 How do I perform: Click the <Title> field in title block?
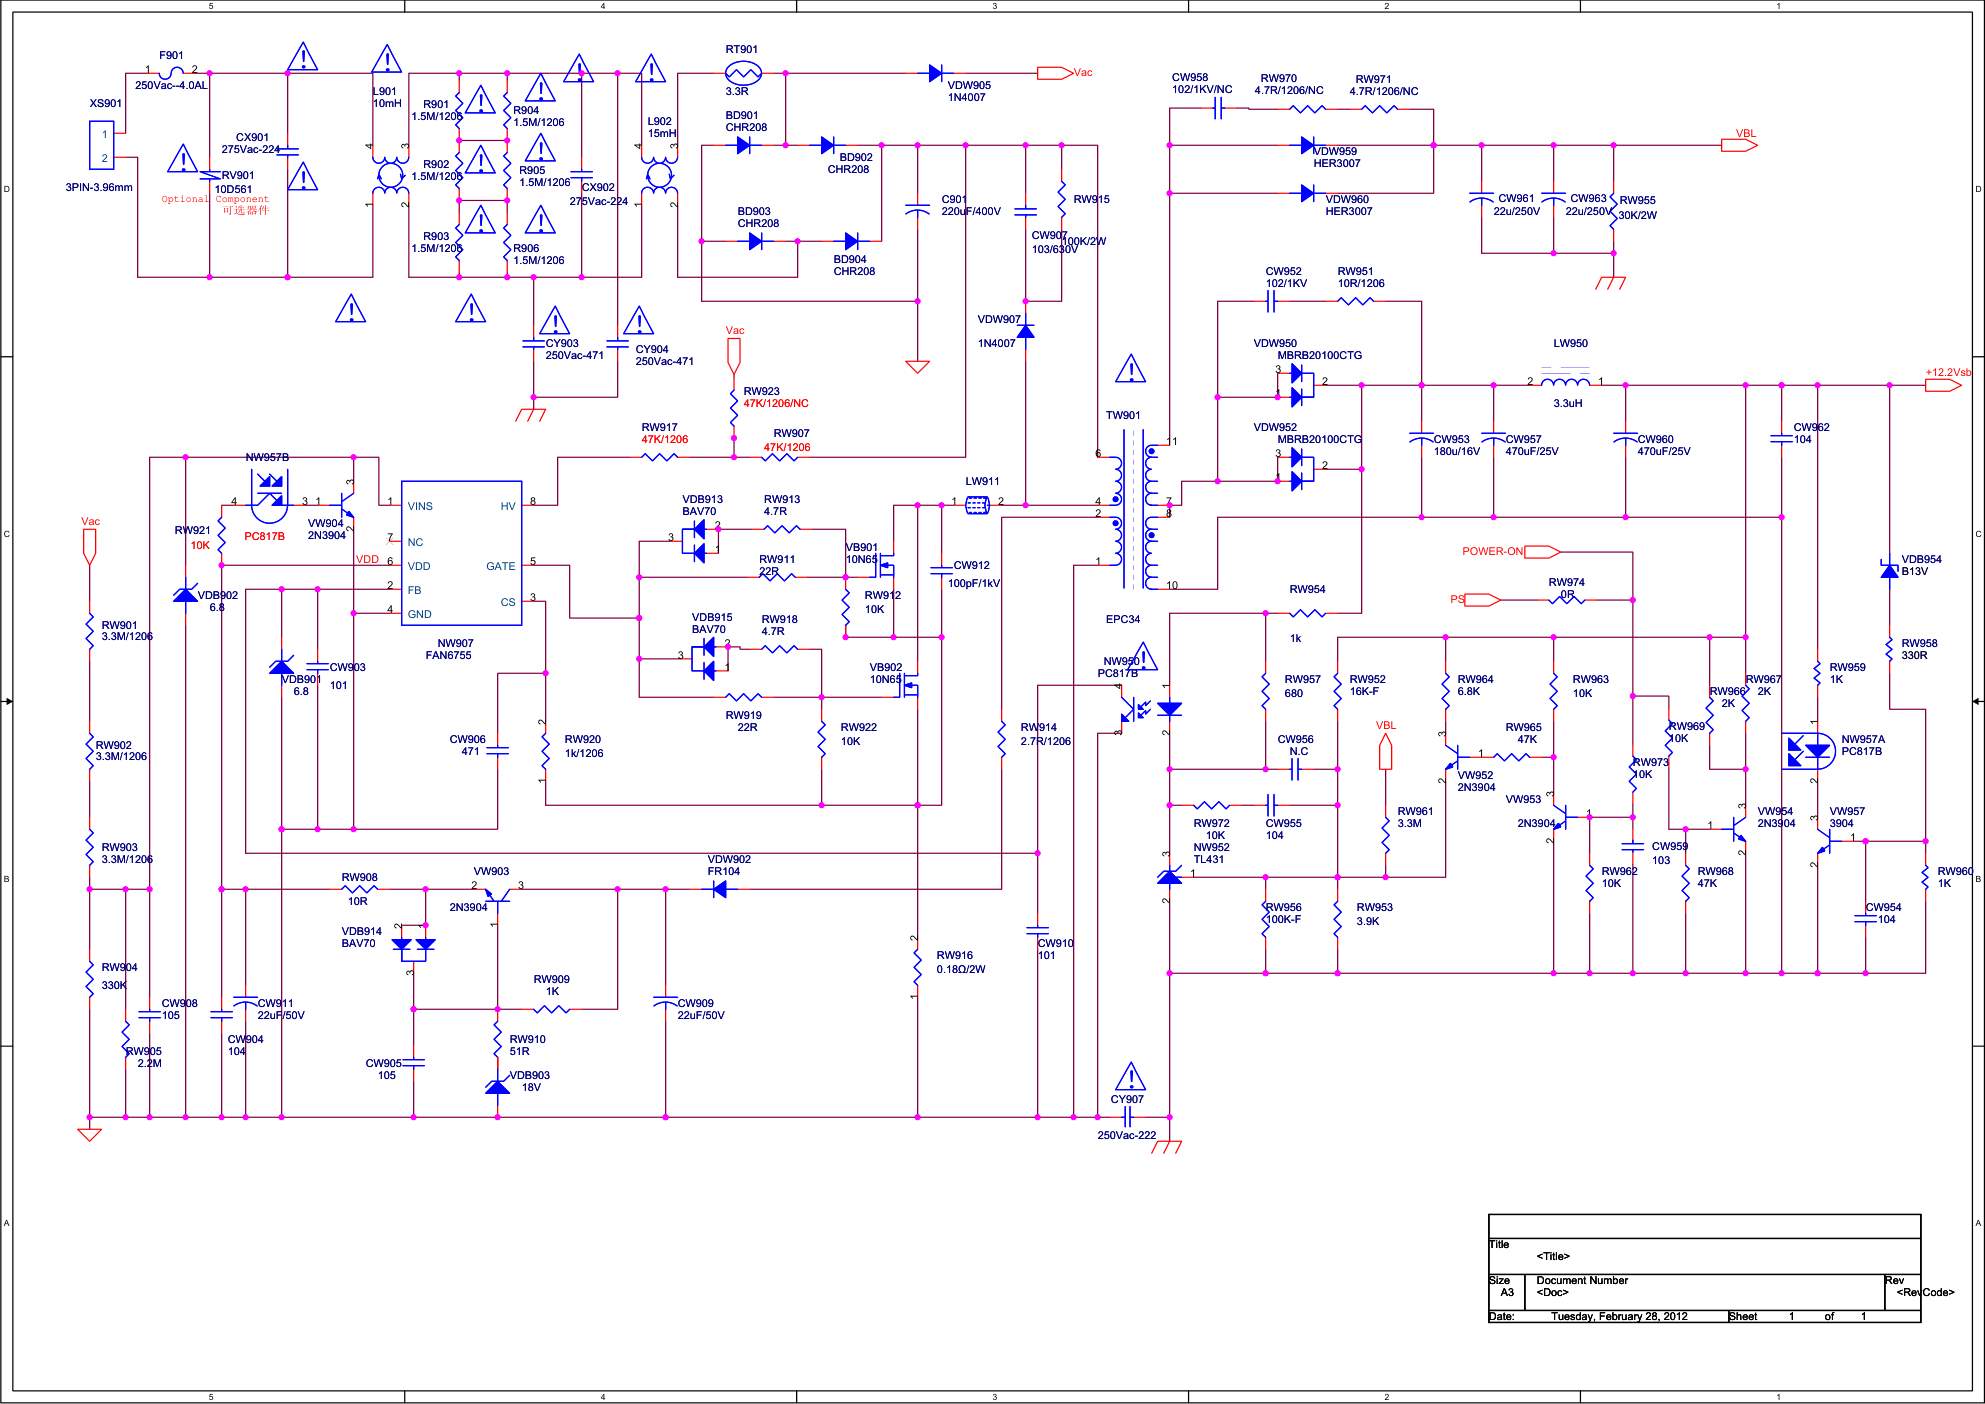1553,1257
